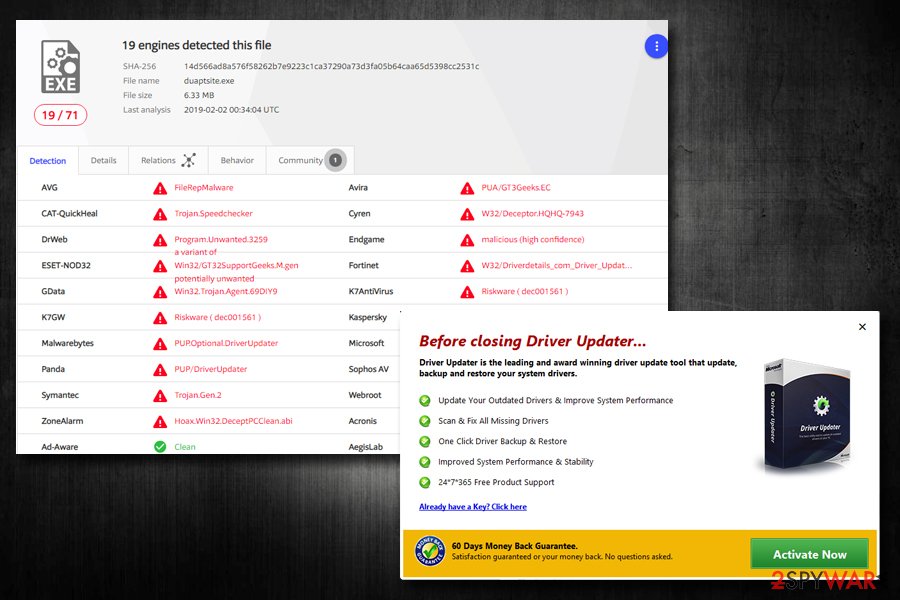Click the Last analysis date value
Image resolution: width=900 pixels, height=600 pixels.
(x=231, y=109)
